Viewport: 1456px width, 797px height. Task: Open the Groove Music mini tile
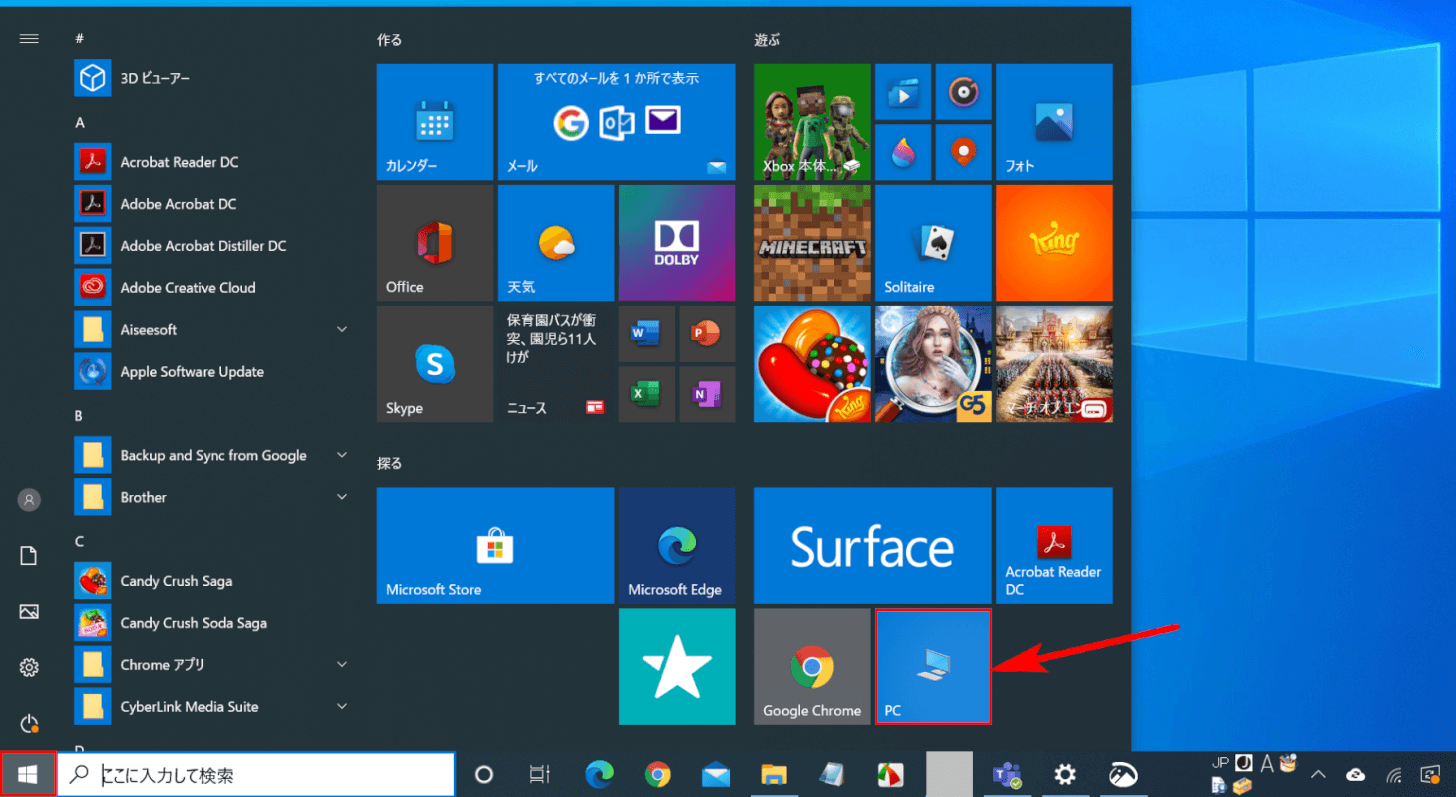964,92
